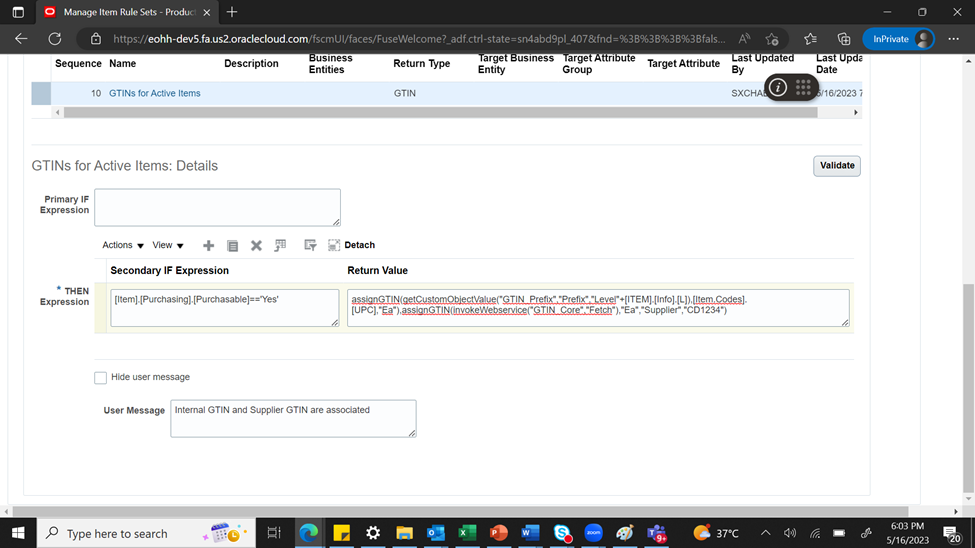This screenshot has height=548, width=975.
Task: Open the volume control in system tray
Action: pos(790,533)
